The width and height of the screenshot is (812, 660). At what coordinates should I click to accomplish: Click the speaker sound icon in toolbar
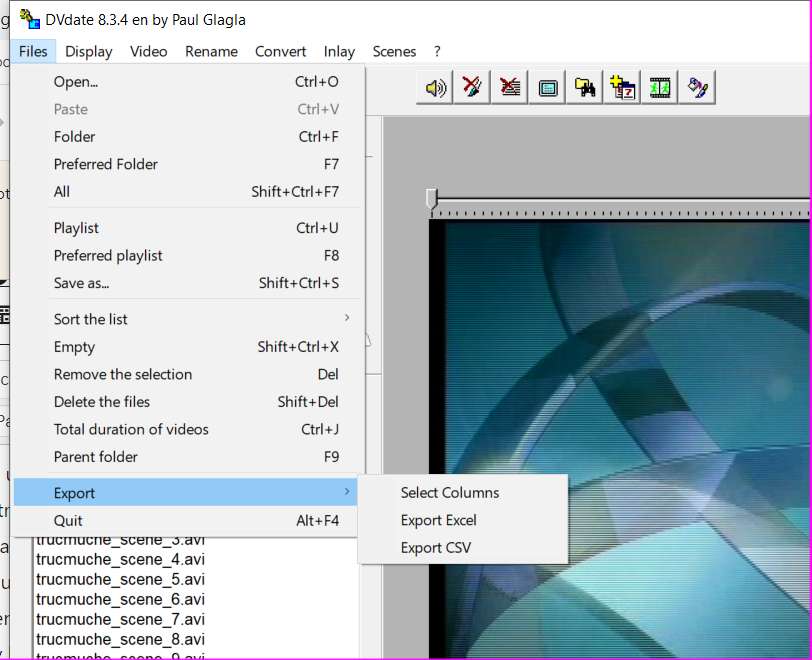435,88
